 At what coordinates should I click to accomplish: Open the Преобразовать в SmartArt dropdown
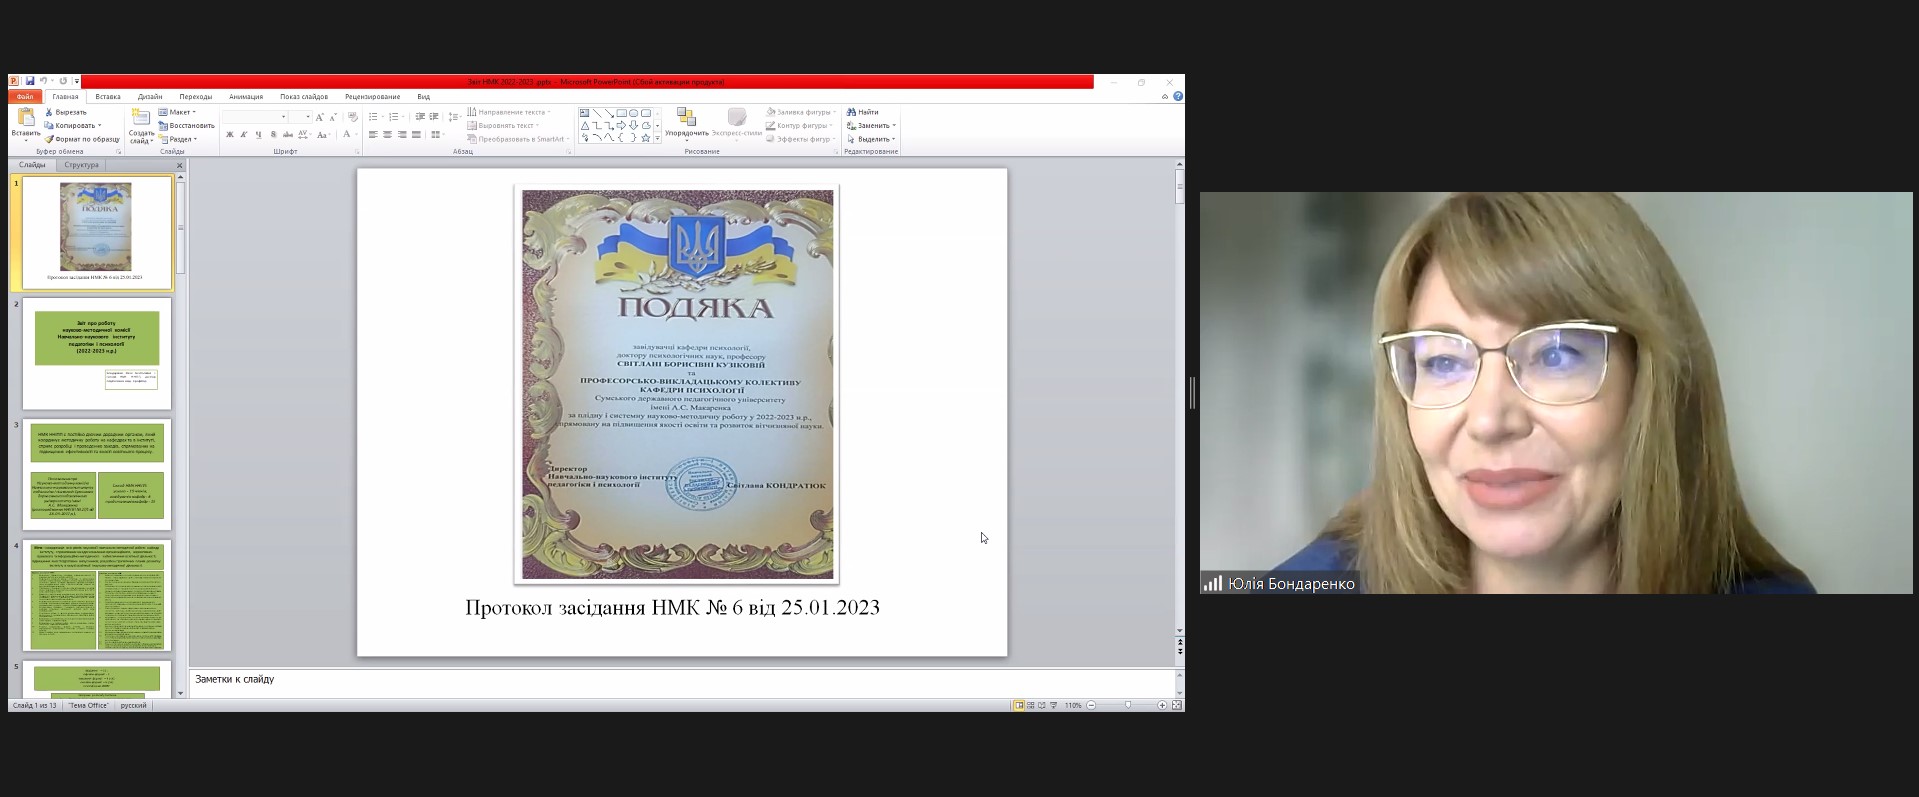pyautogui.click(x=518, y=139)
